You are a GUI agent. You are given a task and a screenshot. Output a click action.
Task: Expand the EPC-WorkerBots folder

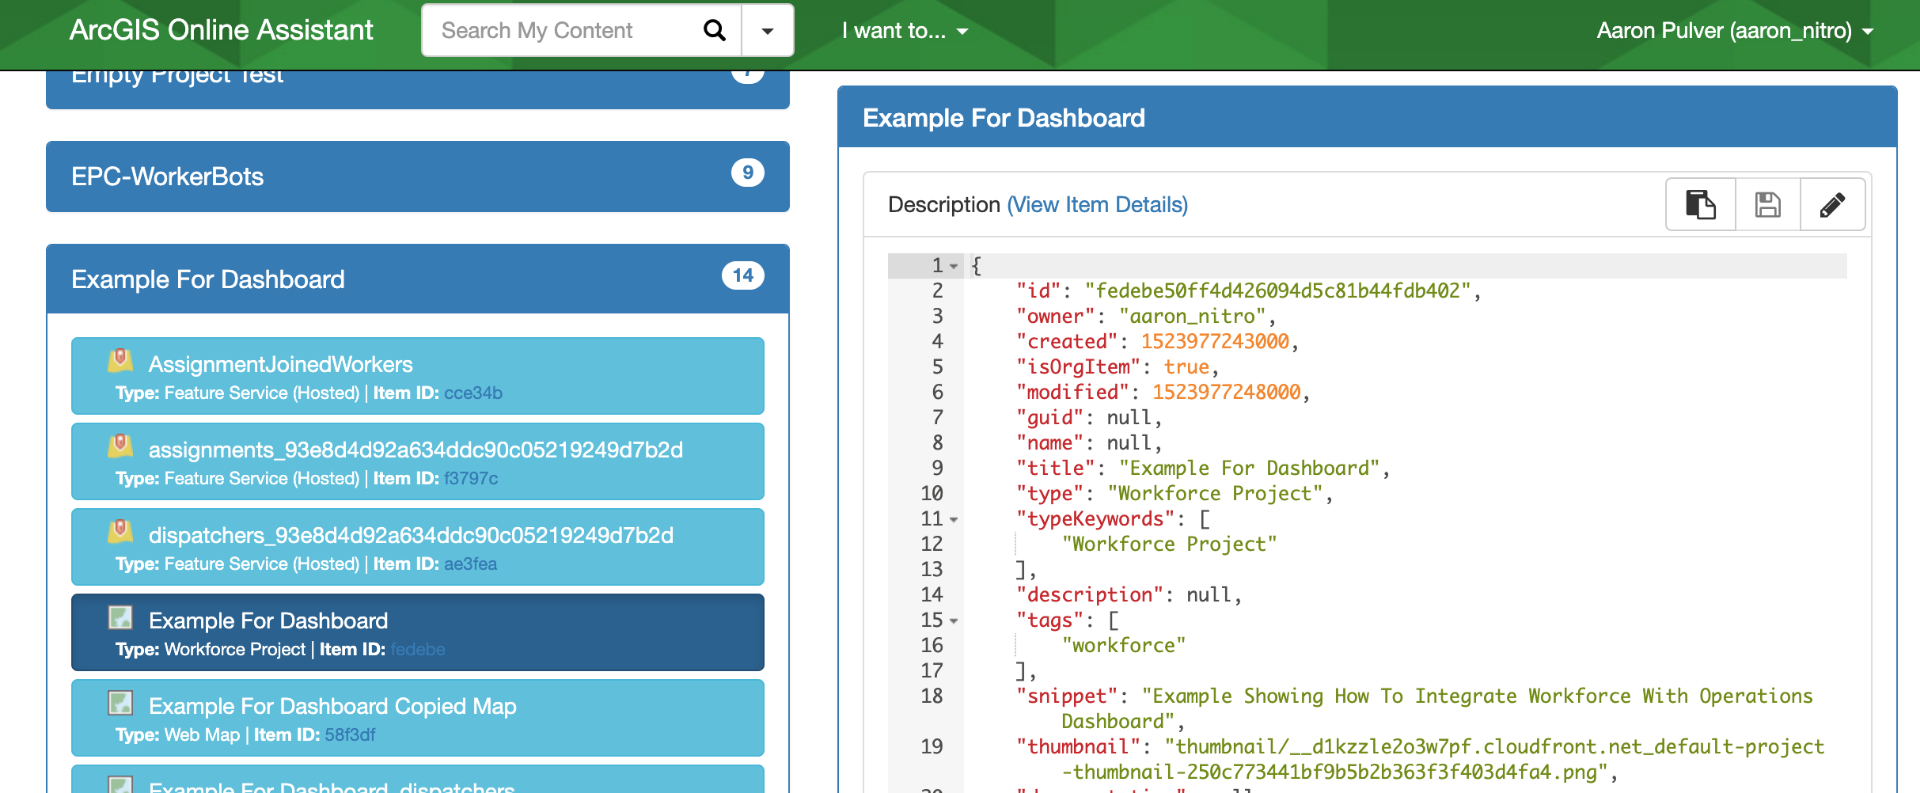pos(418,176)
